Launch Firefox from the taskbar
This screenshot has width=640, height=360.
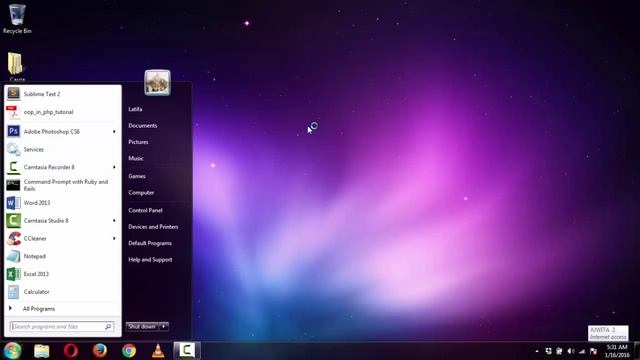point(100,351)
